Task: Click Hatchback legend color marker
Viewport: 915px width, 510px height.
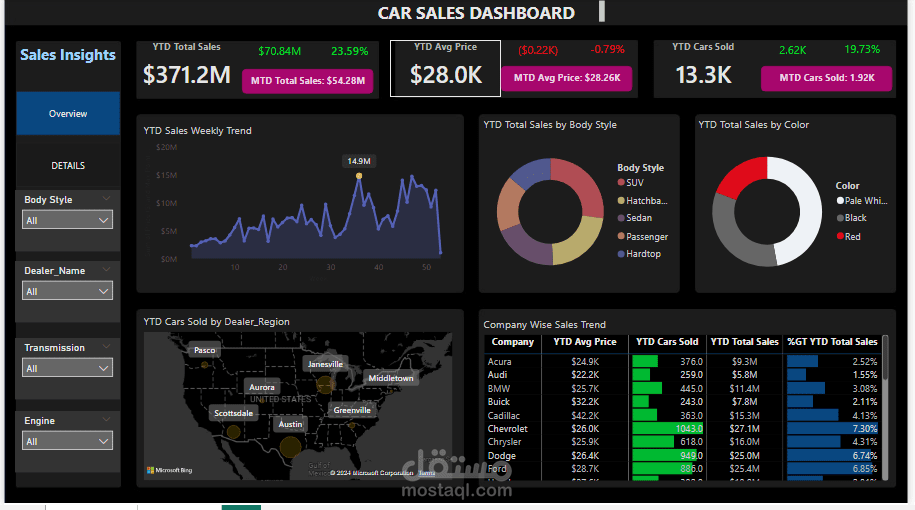Action: pos(621,201)
